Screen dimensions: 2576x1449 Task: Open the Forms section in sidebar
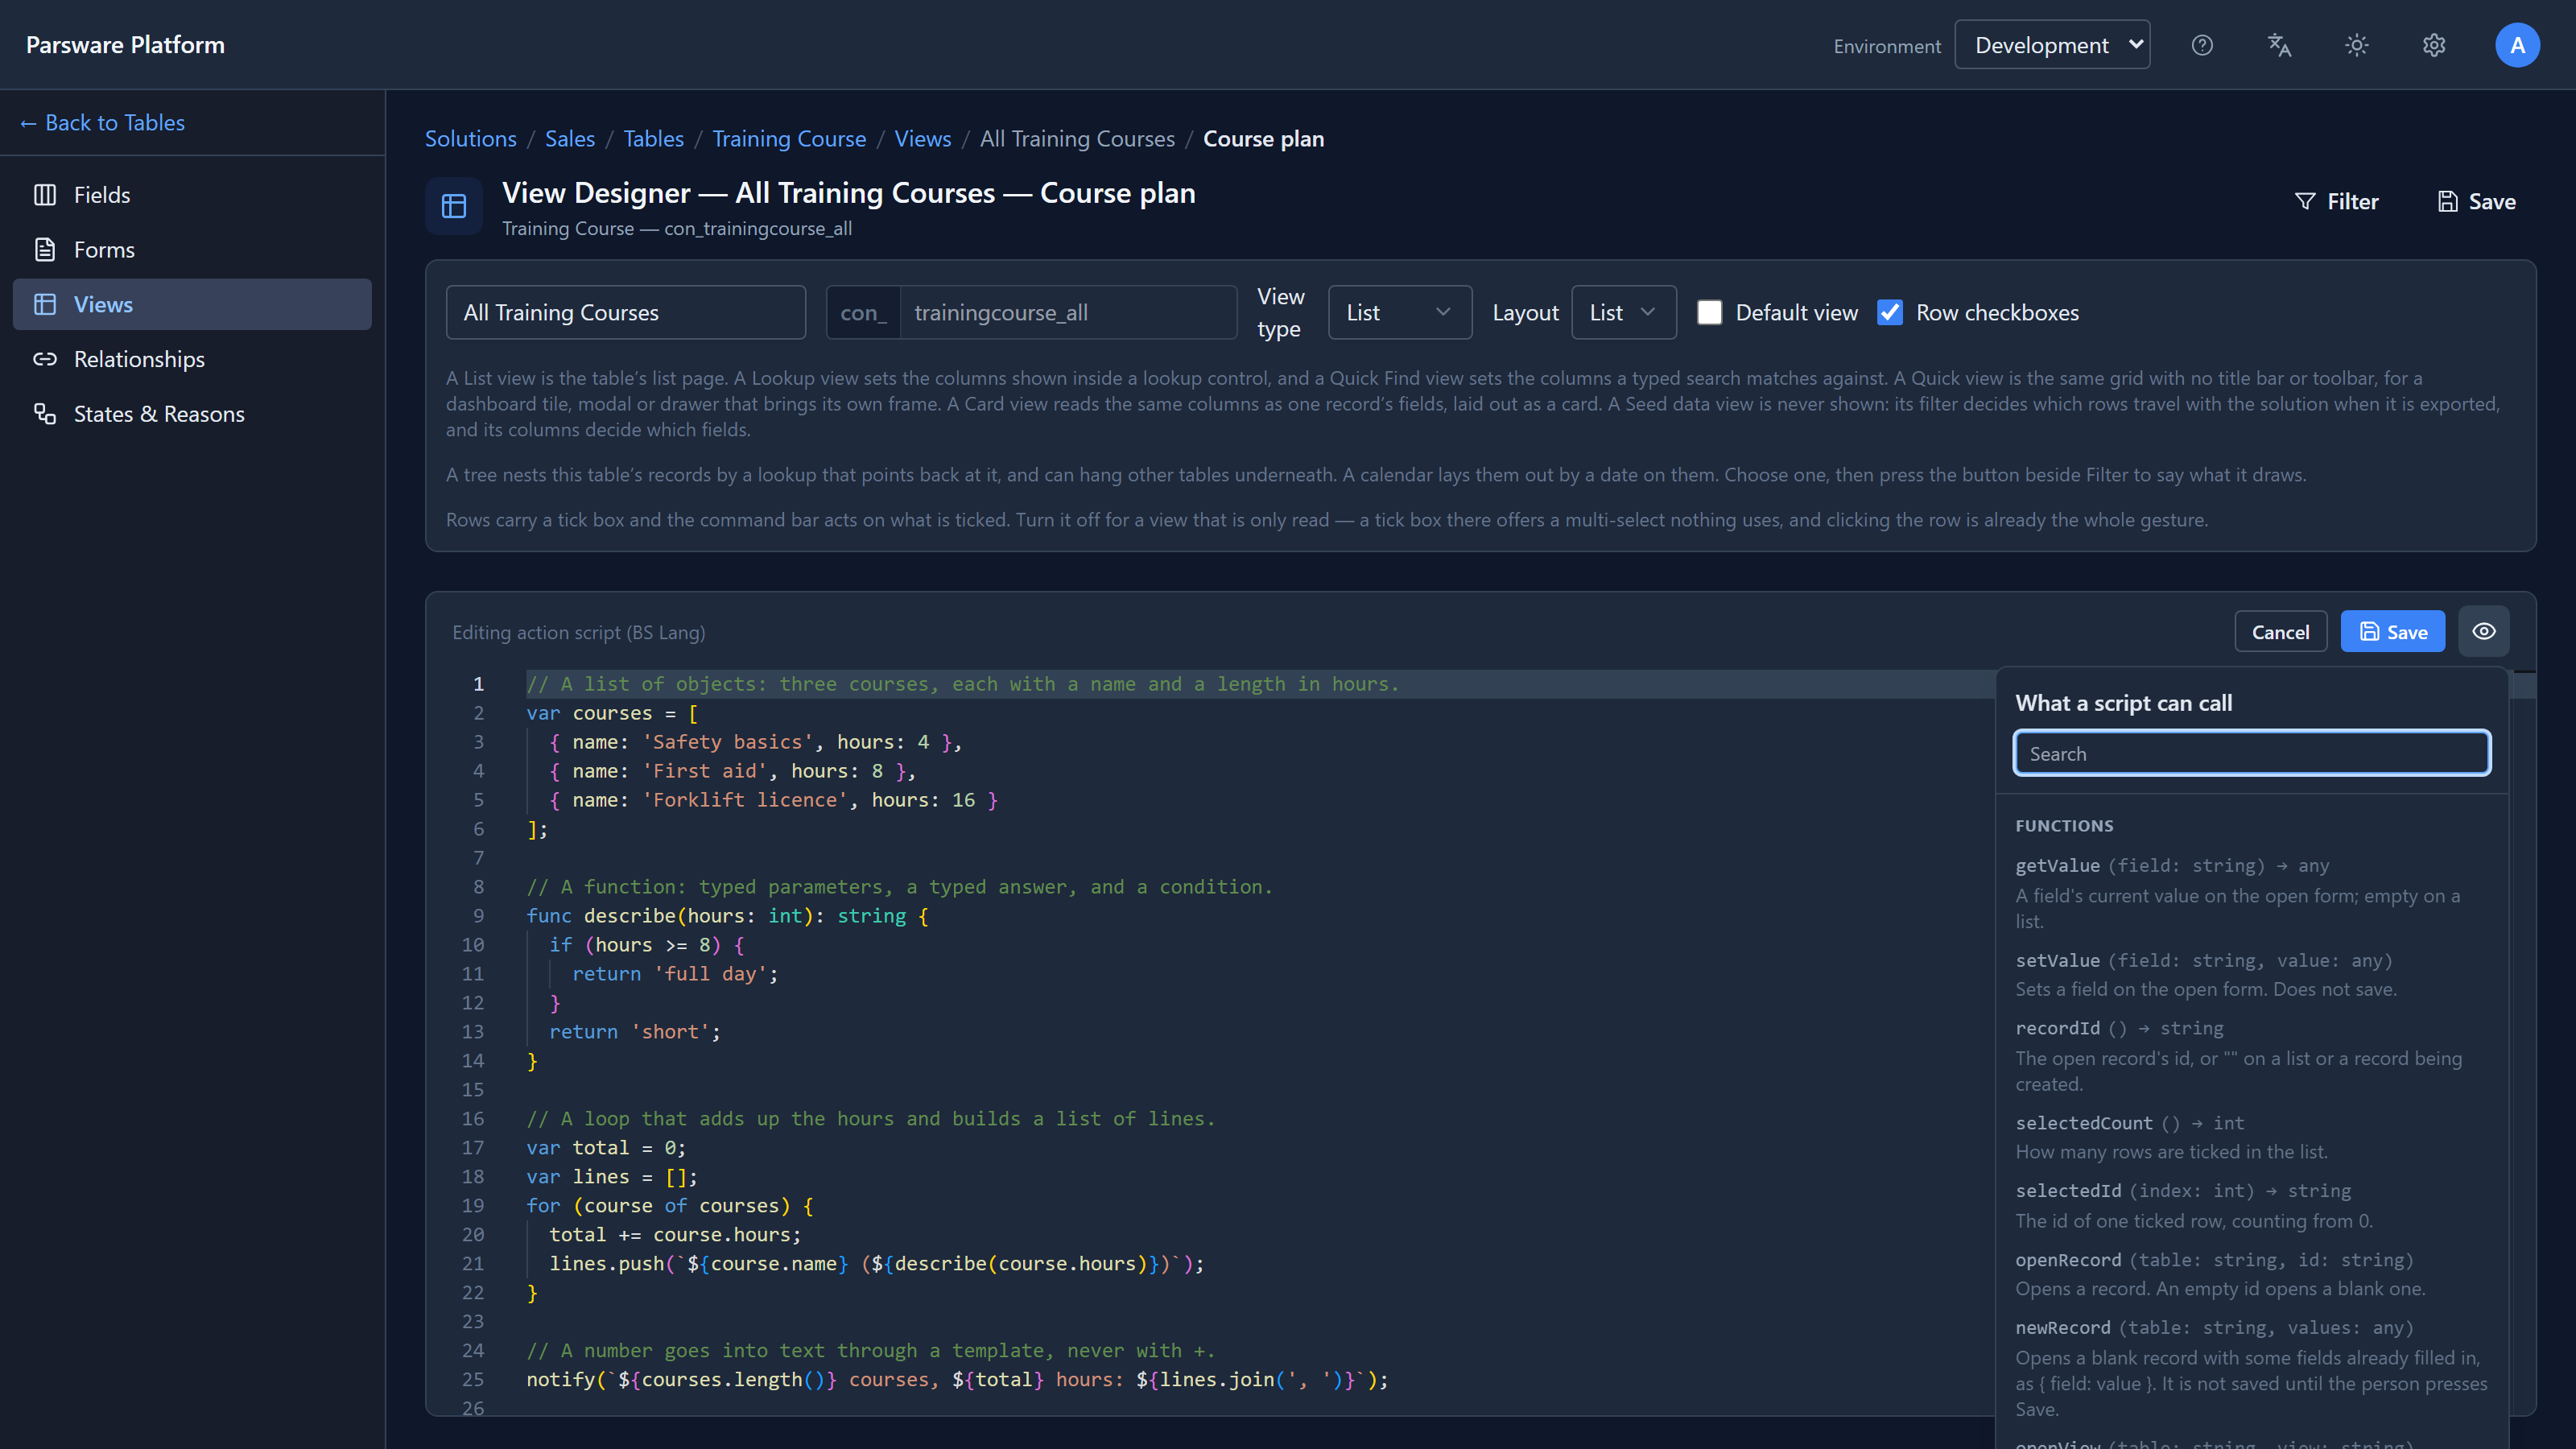click(192, 250)
